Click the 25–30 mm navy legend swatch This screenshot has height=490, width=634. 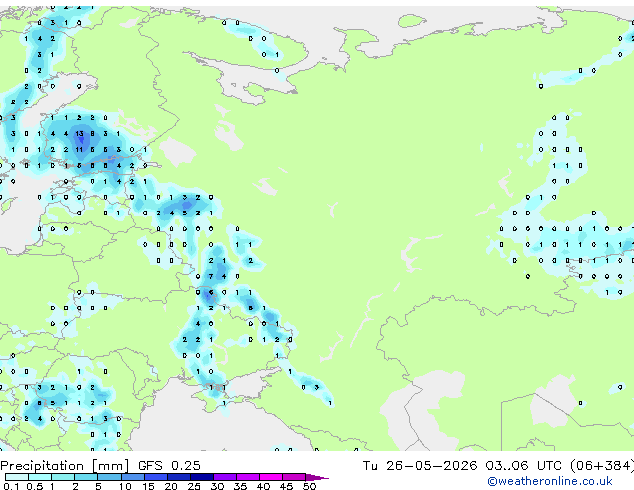(x=201, y=477)
